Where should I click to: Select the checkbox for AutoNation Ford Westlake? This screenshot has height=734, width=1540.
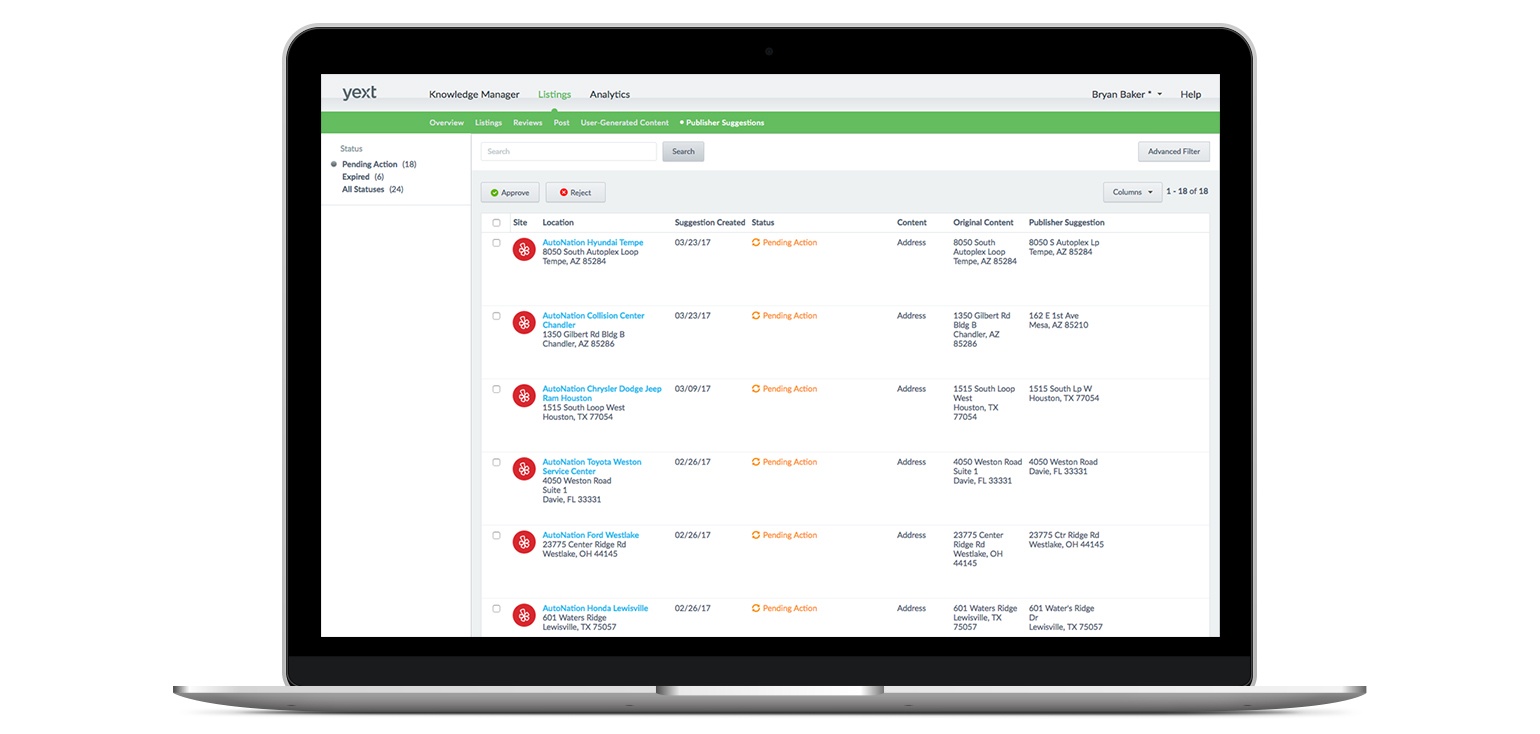[x=497, y=536]
